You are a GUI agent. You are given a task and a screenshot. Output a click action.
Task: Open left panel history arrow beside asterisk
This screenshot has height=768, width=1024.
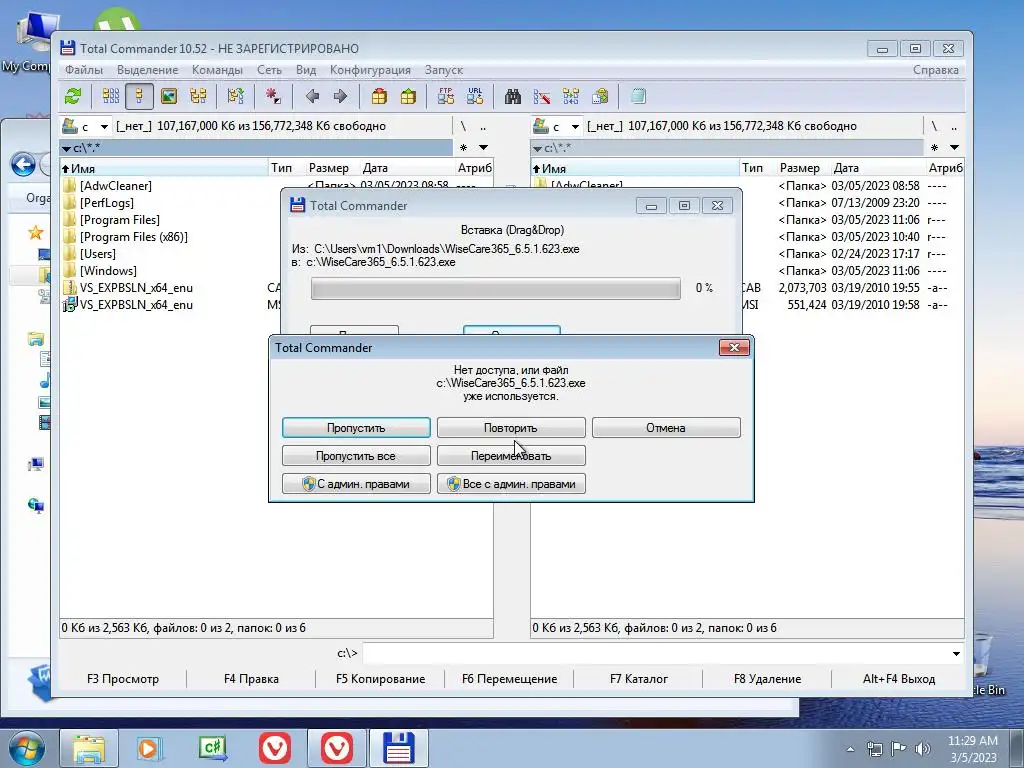coord(483,148)
